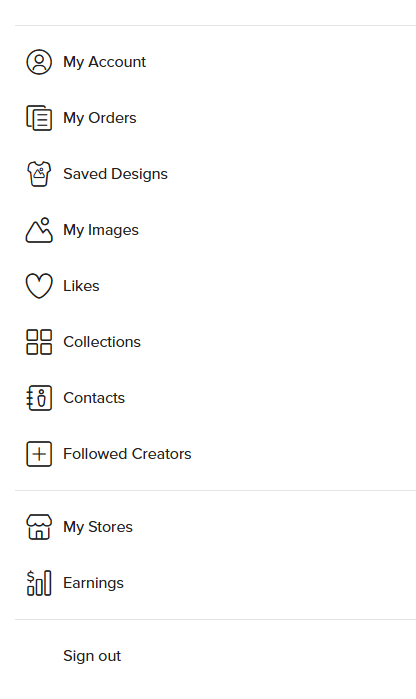Click the Saved Designs t-shirt icon
Screen dimensions: 416x699
(x=39, y=174)
